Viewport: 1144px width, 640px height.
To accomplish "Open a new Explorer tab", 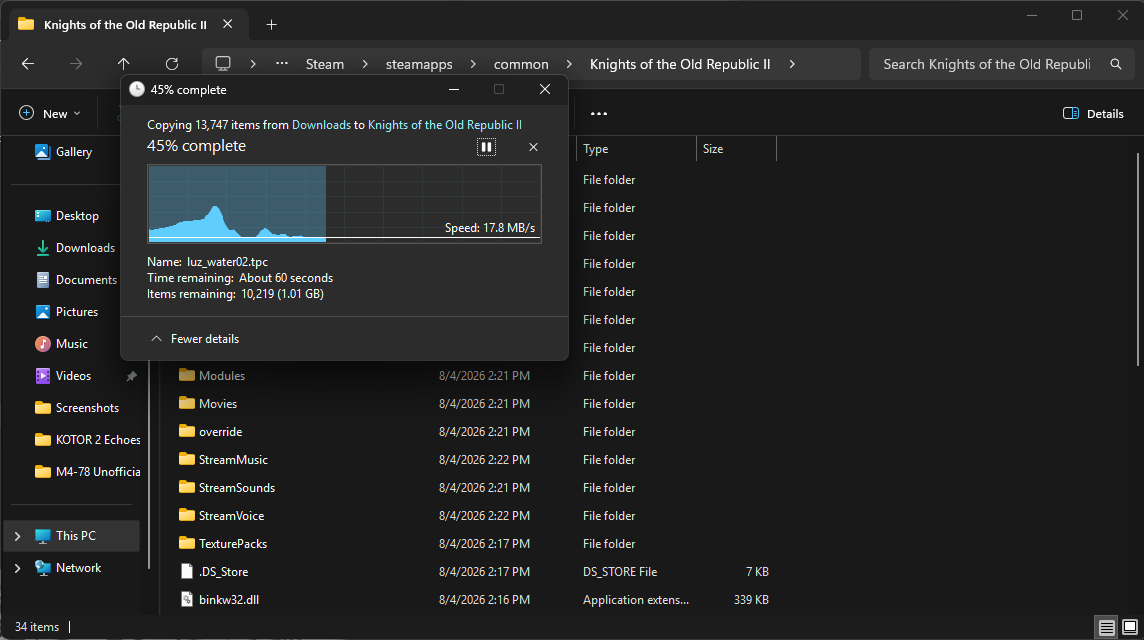I will coord(271,25).
